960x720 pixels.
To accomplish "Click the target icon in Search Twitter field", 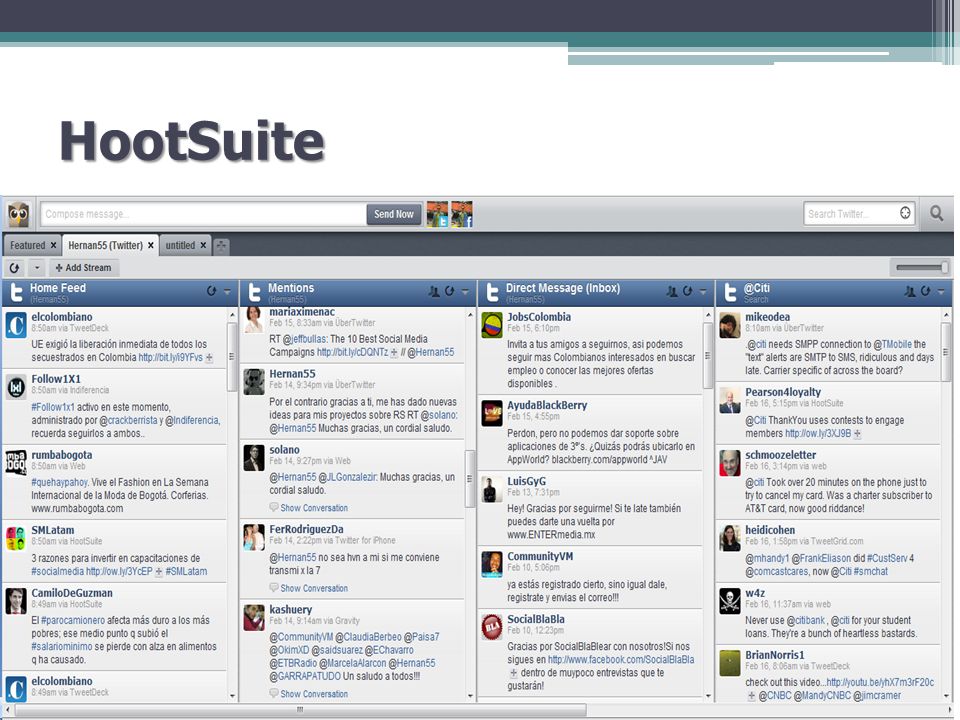I will (905, 213).
